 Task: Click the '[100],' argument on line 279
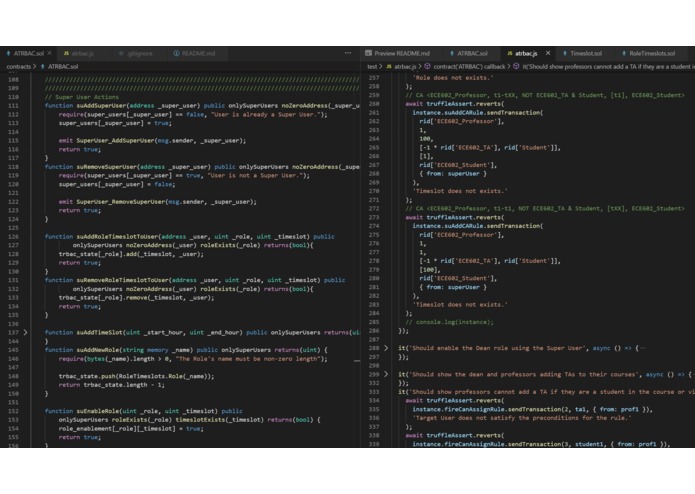(x=430, y=269)
